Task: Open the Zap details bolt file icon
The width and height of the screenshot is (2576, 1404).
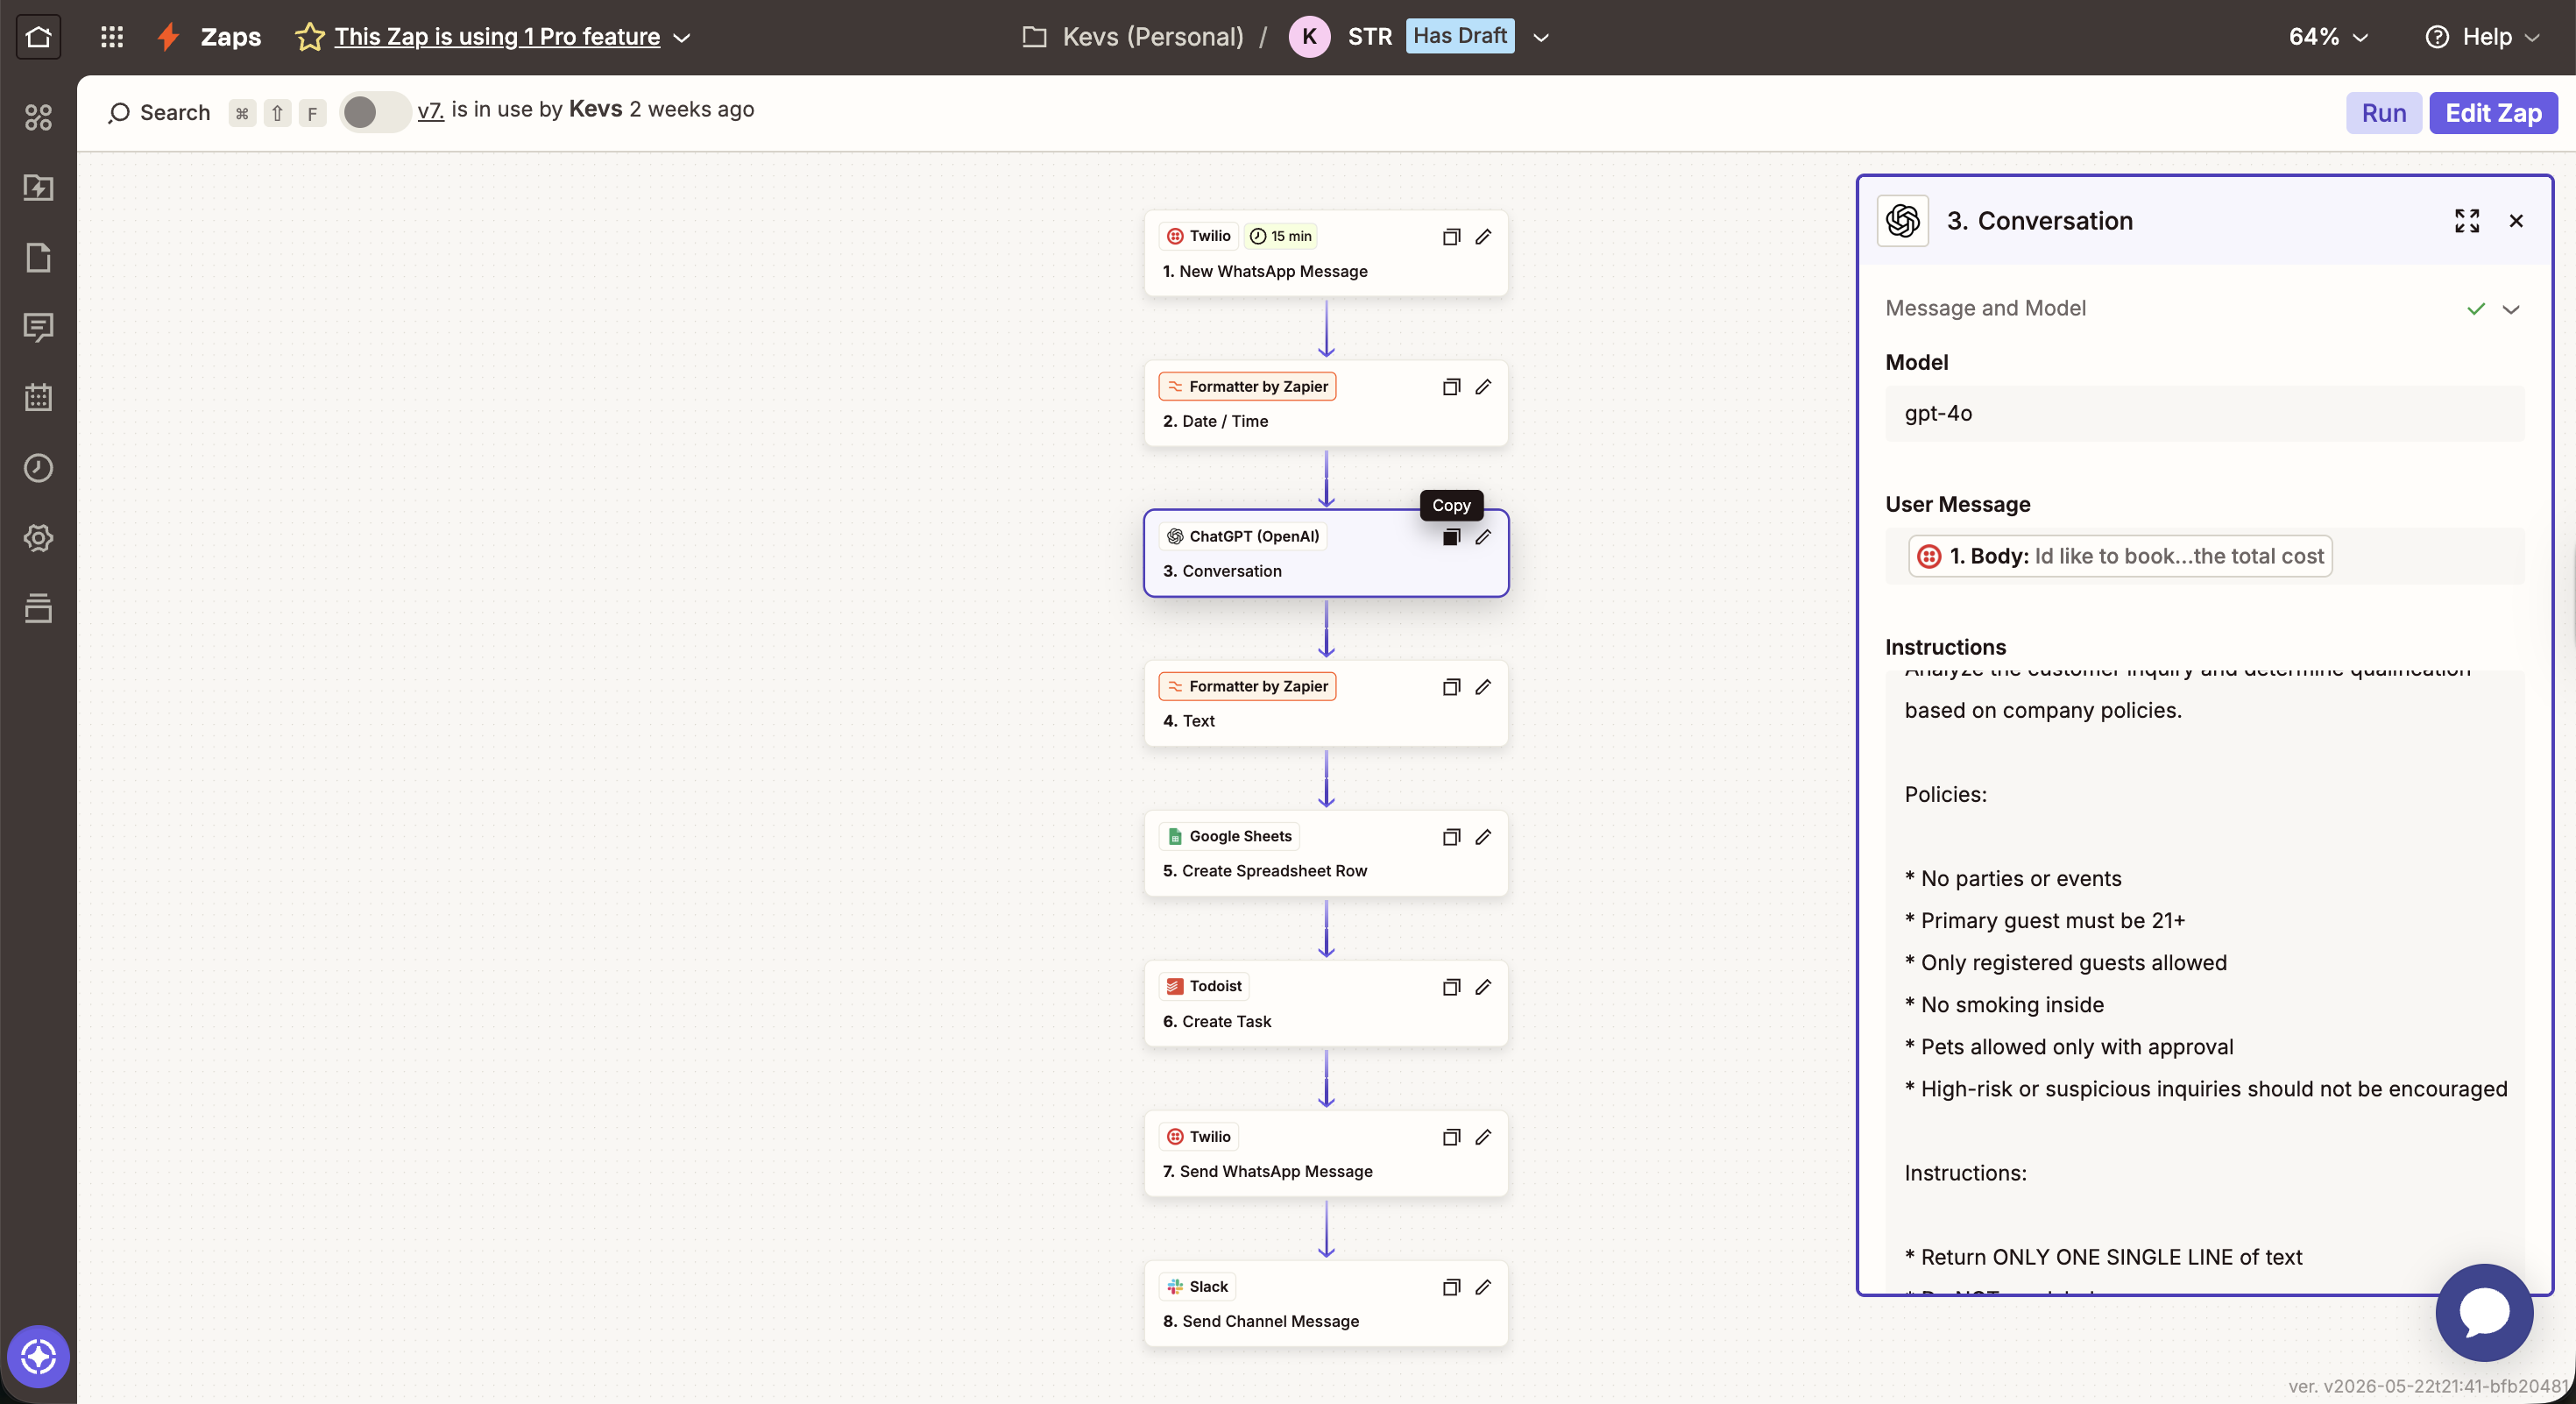Action: [38, 187]
